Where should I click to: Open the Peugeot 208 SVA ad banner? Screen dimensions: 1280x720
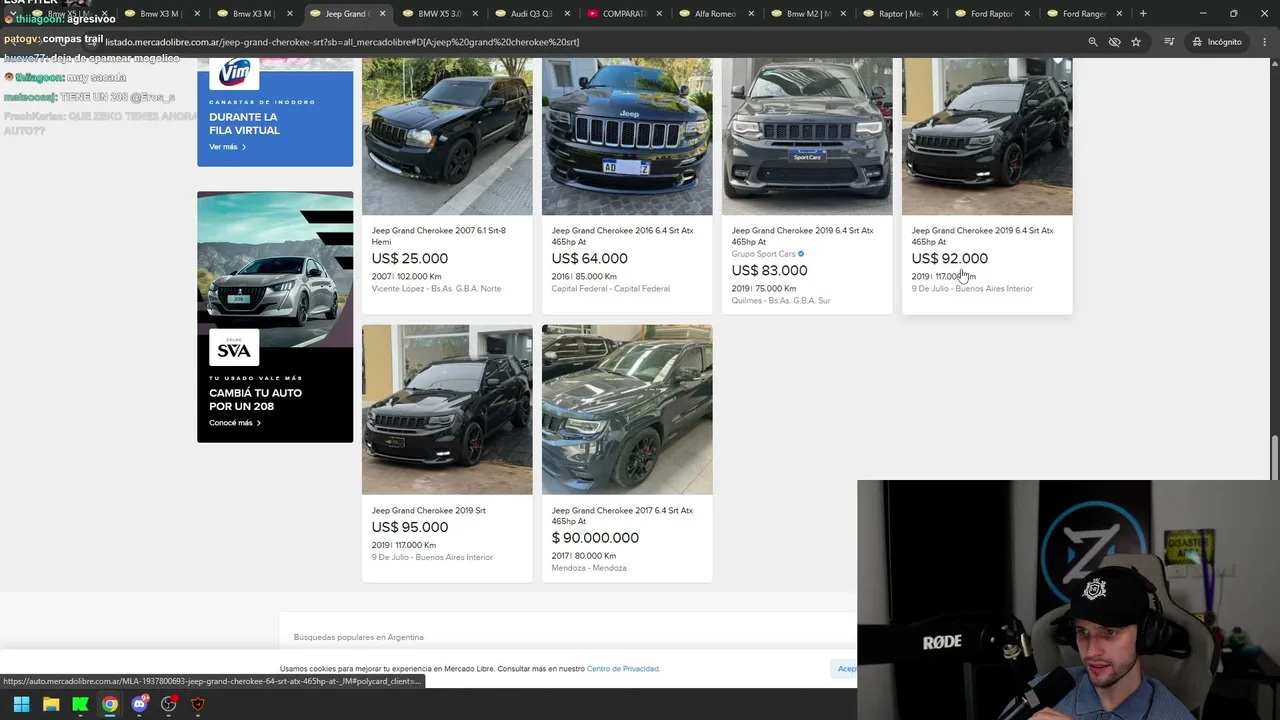pyautogui.click(x=275, y=317)
